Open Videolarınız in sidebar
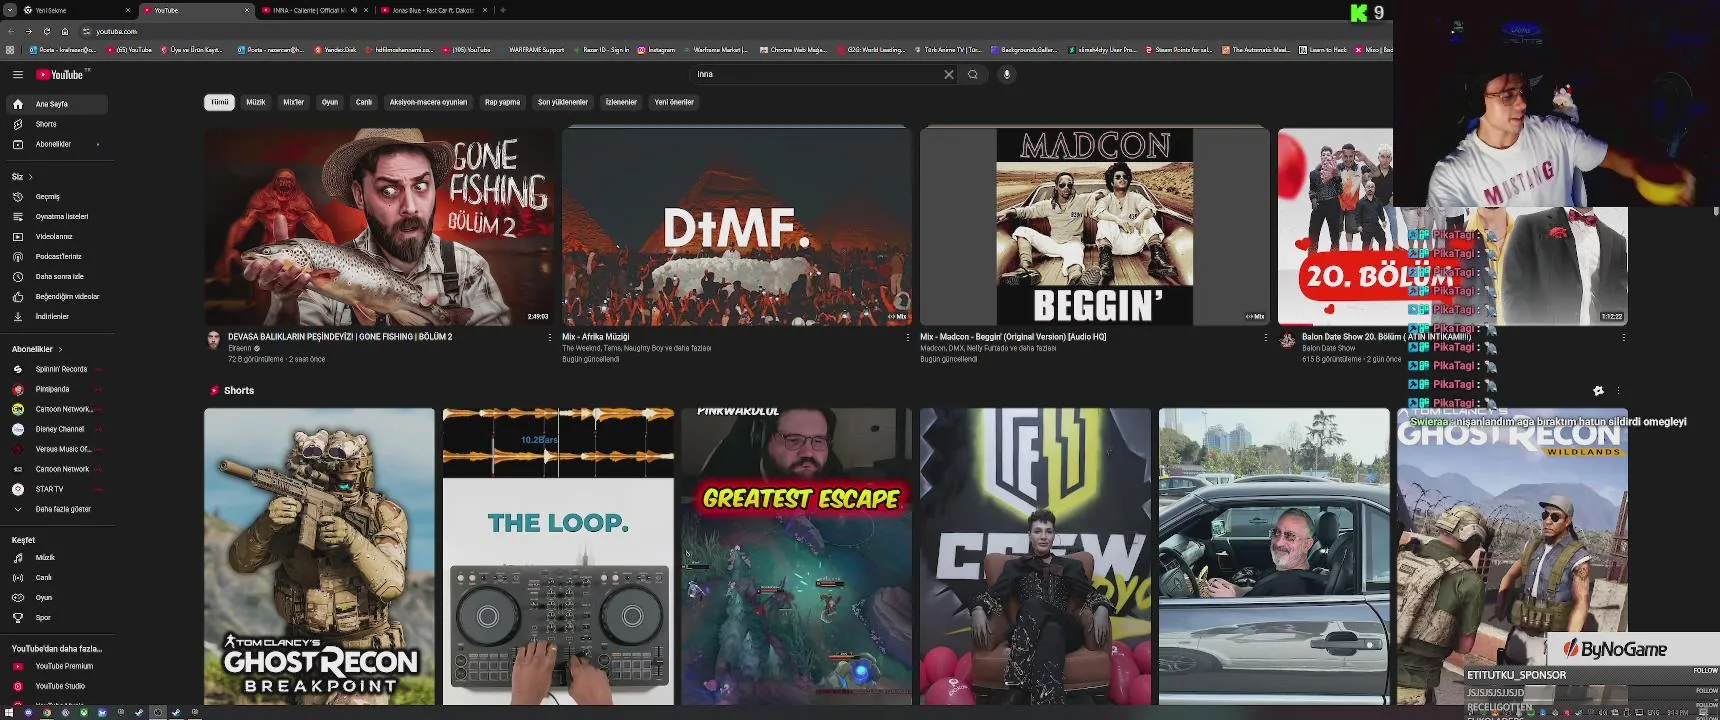1720x720 pixels. click(56, 237)
